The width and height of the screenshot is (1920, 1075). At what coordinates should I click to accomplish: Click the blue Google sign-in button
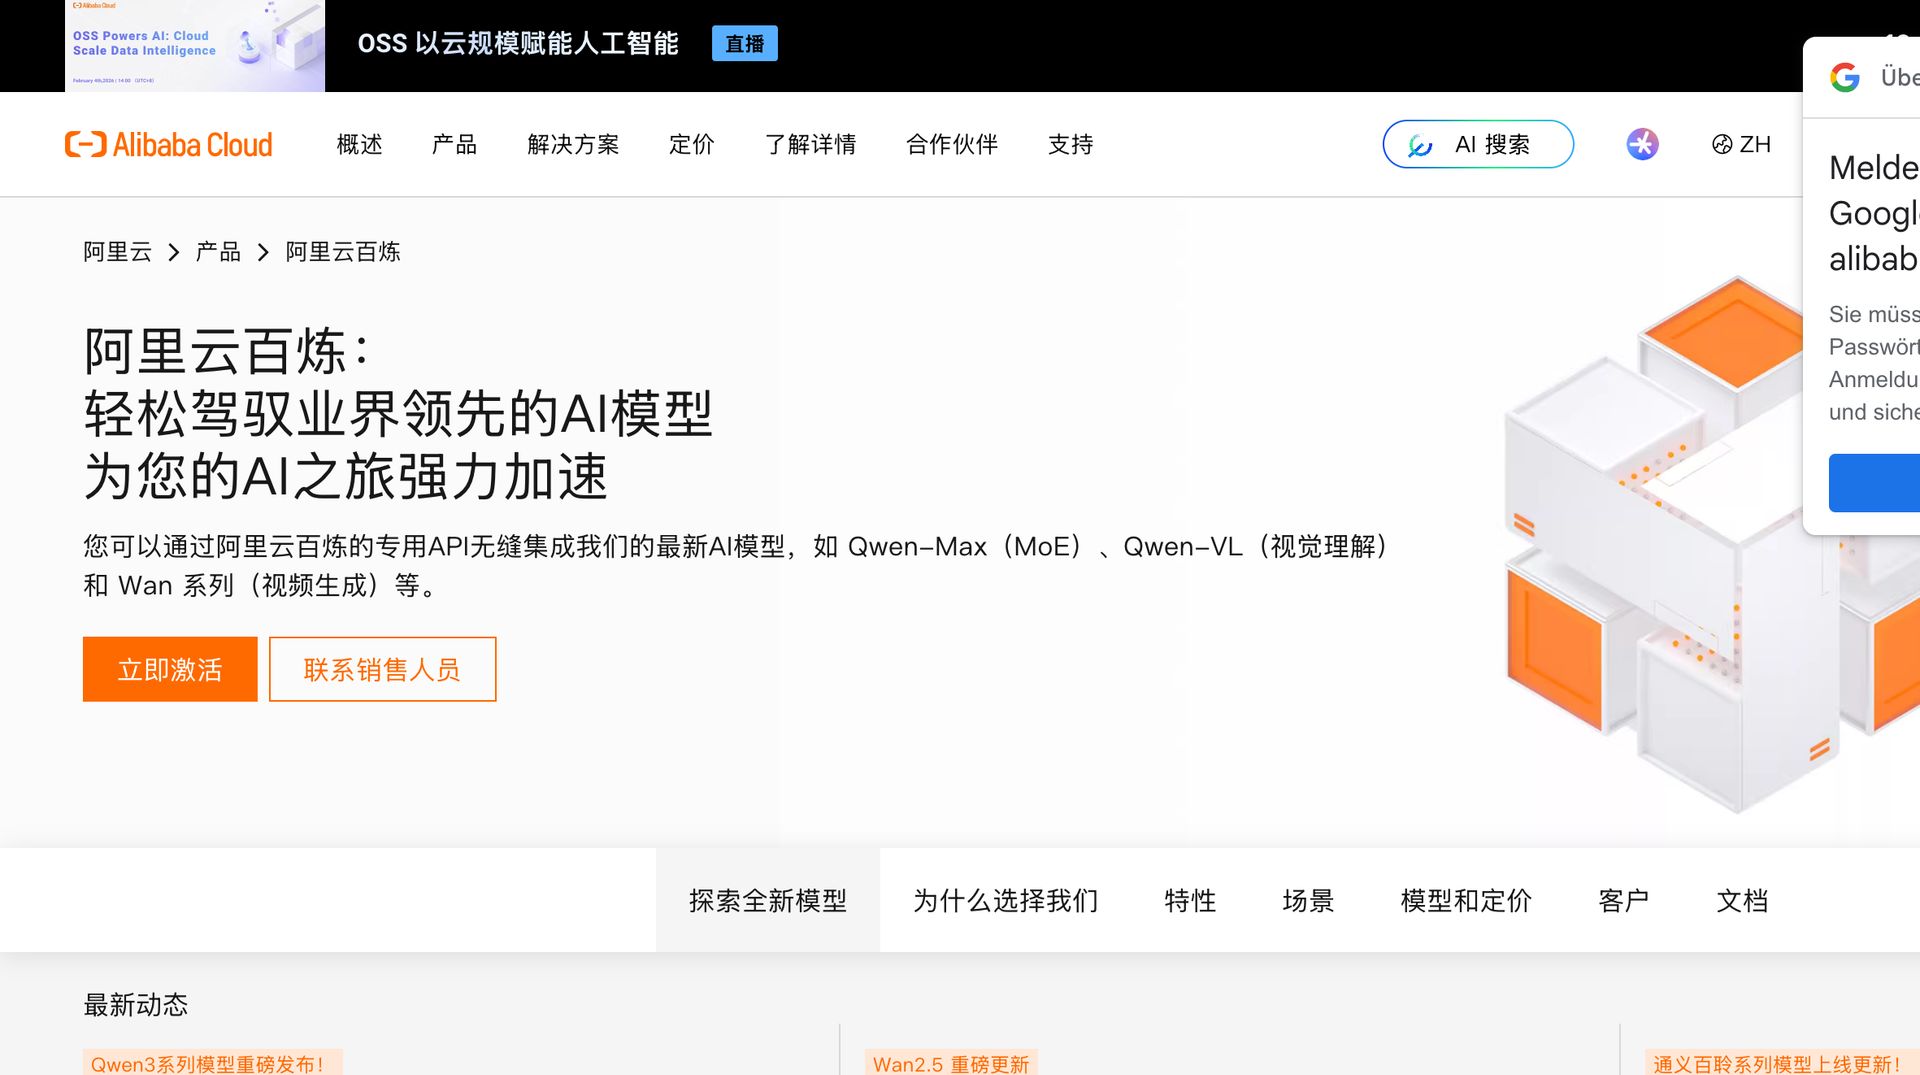1874,483
